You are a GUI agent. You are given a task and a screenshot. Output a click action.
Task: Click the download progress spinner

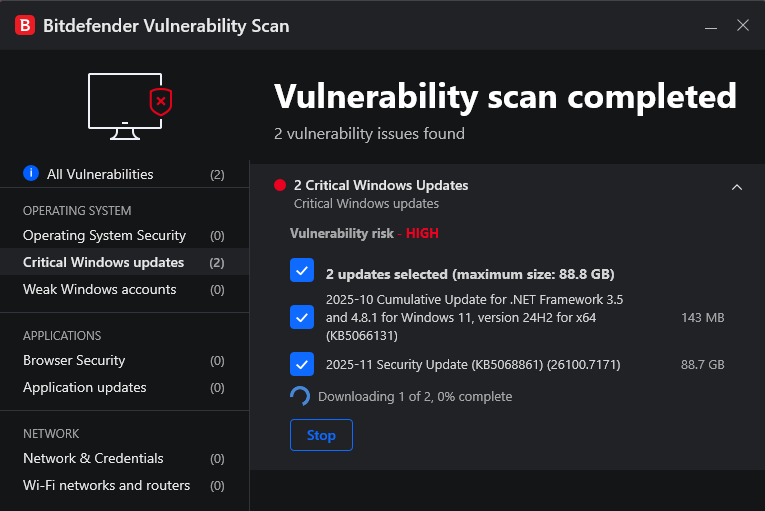coord(300,396)
